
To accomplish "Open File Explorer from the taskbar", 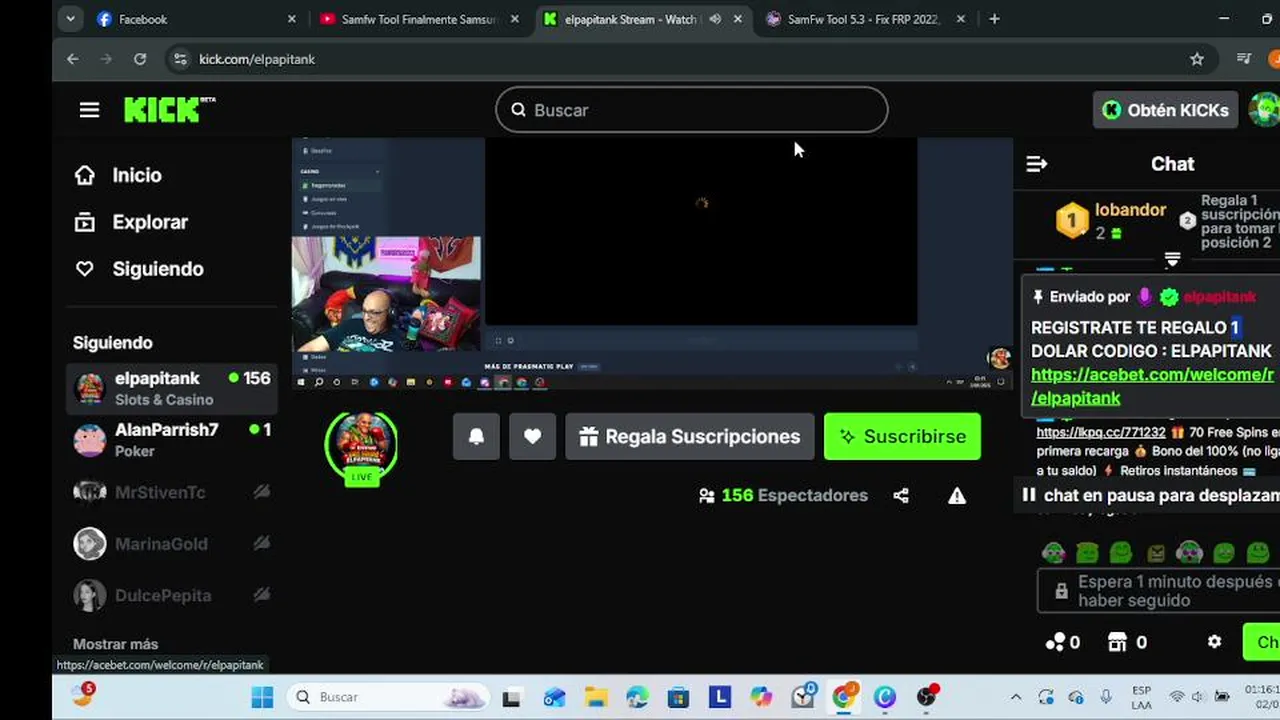I will point(596,697).
